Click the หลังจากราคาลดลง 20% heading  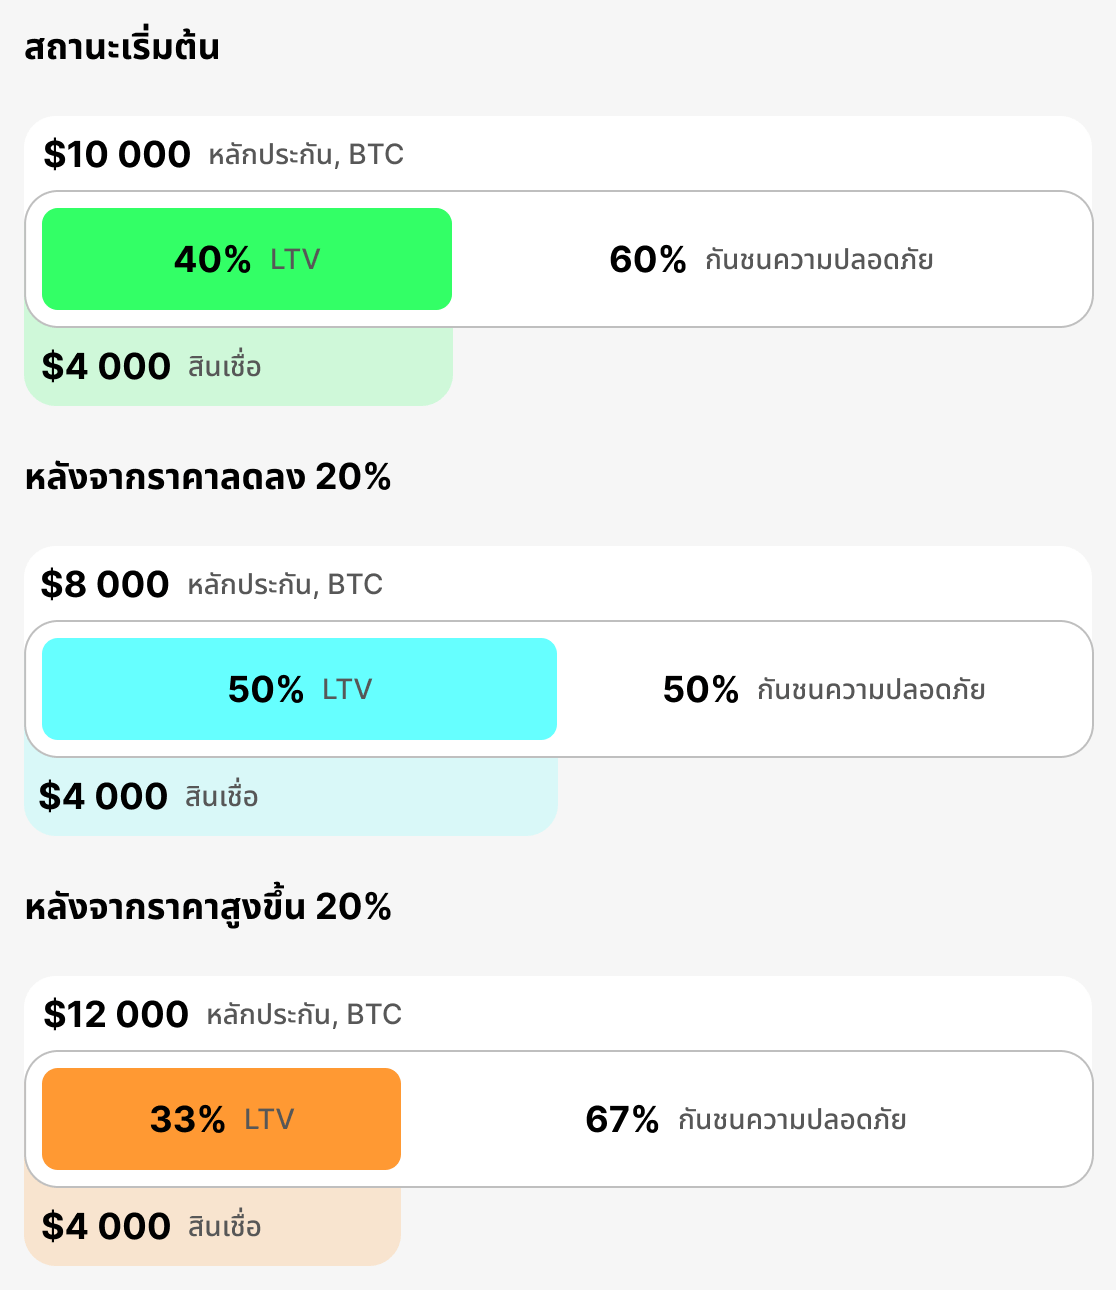pyautogui.click(x=207, y=477)
